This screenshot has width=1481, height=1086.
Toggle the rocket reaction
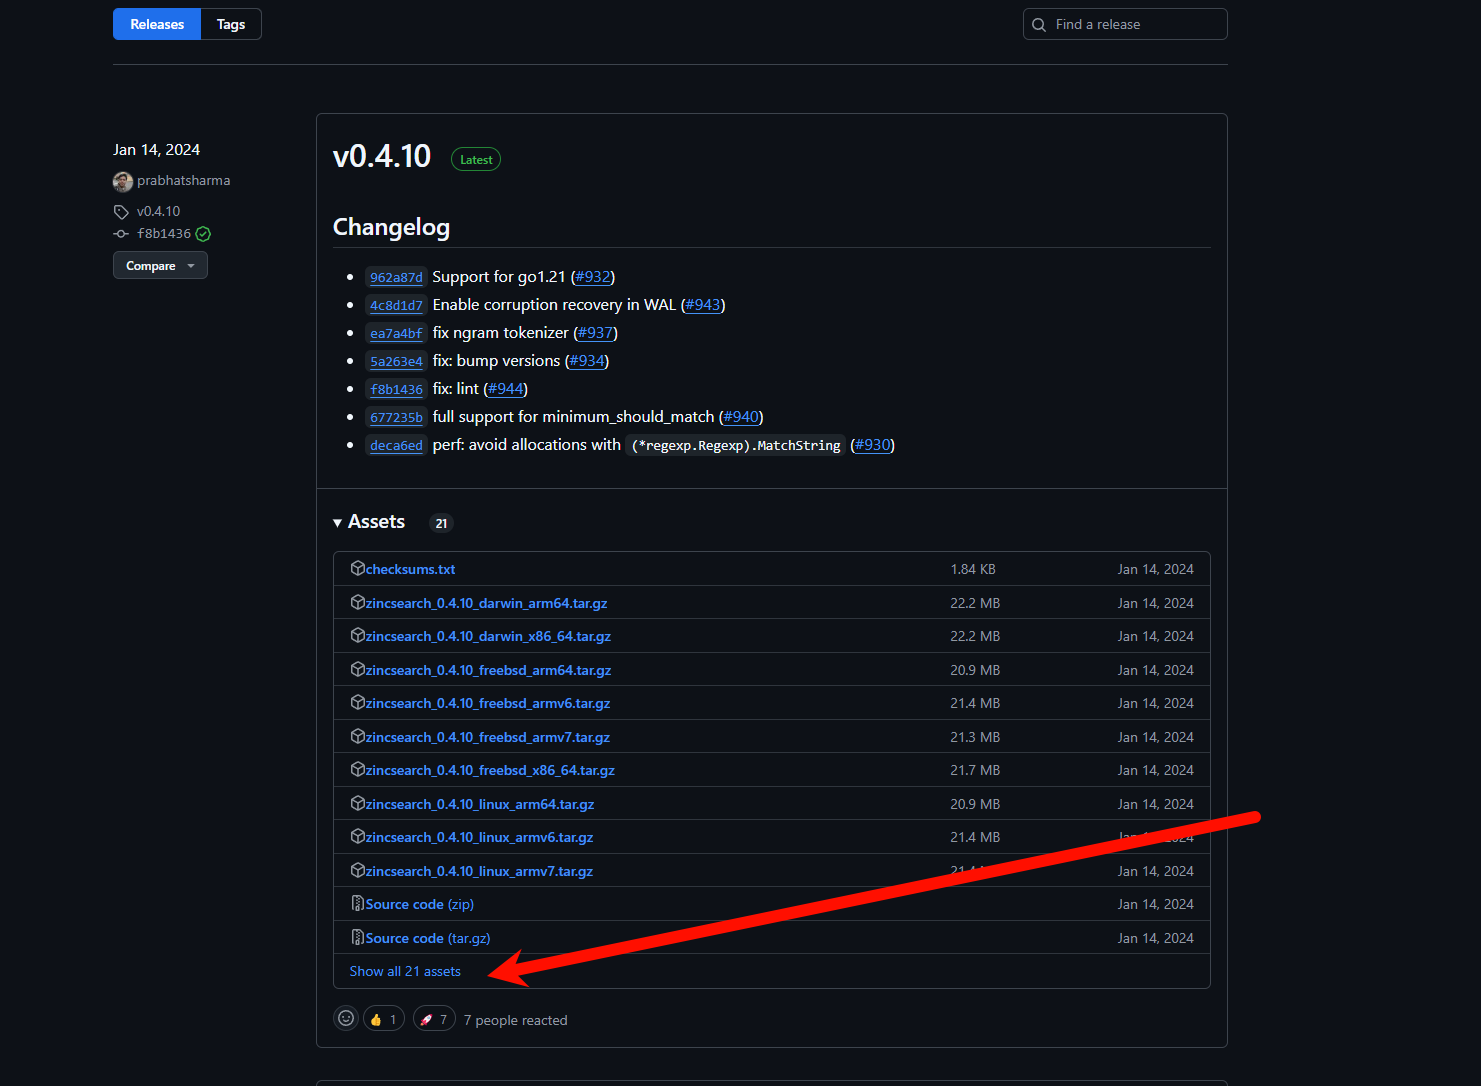click(x=434, y=1019)
